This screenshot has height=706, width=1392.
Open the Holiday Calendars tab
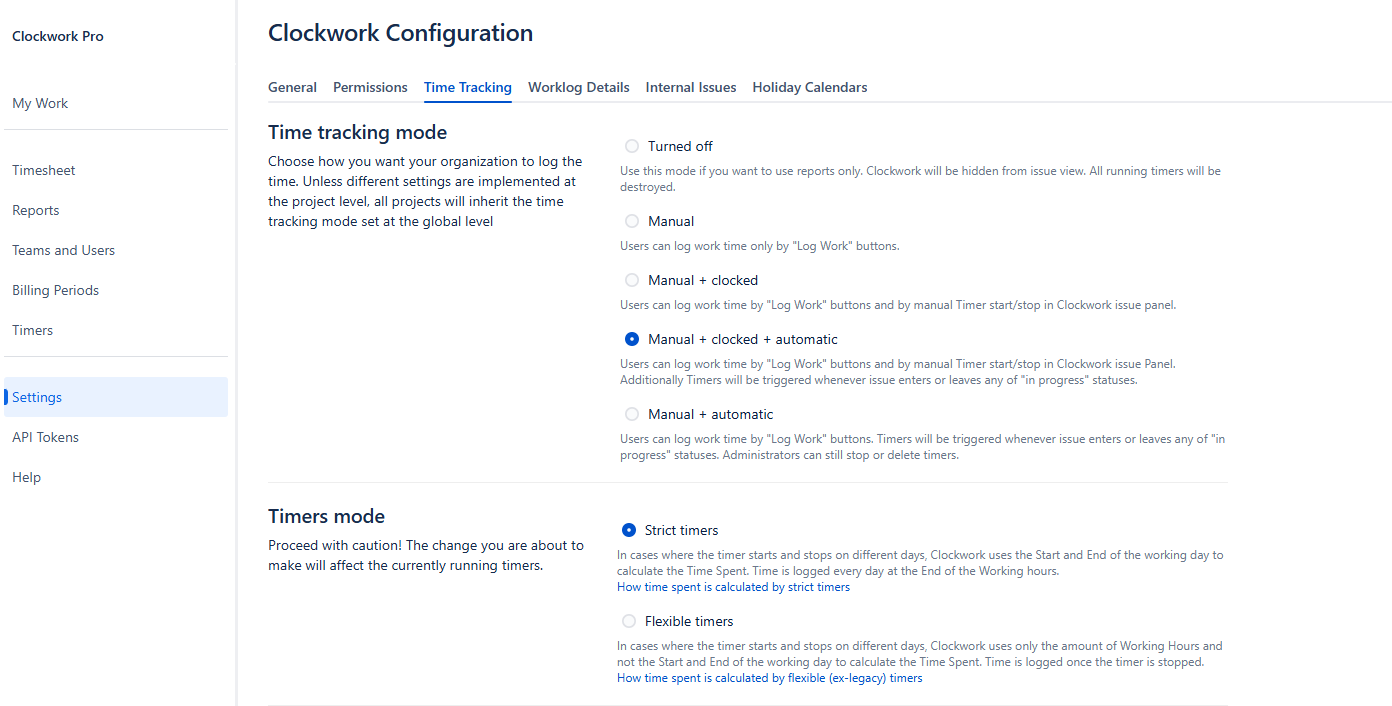point(810,87)
